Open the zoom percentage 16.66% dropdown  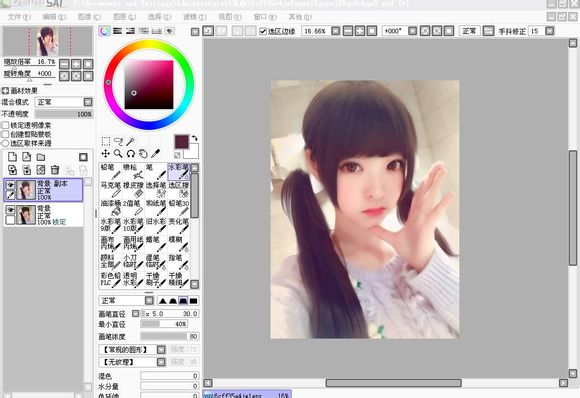coord(335,31)
